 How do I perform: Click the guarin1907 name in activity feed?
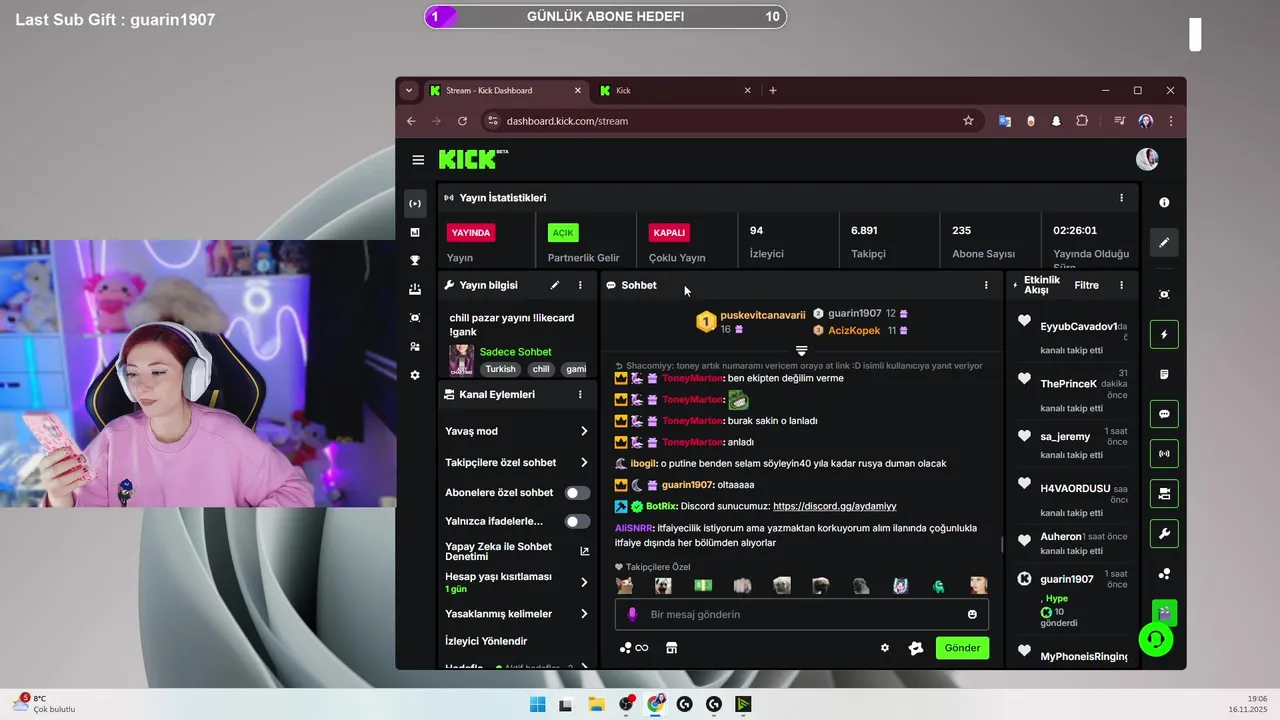(x=1066, y=579)
